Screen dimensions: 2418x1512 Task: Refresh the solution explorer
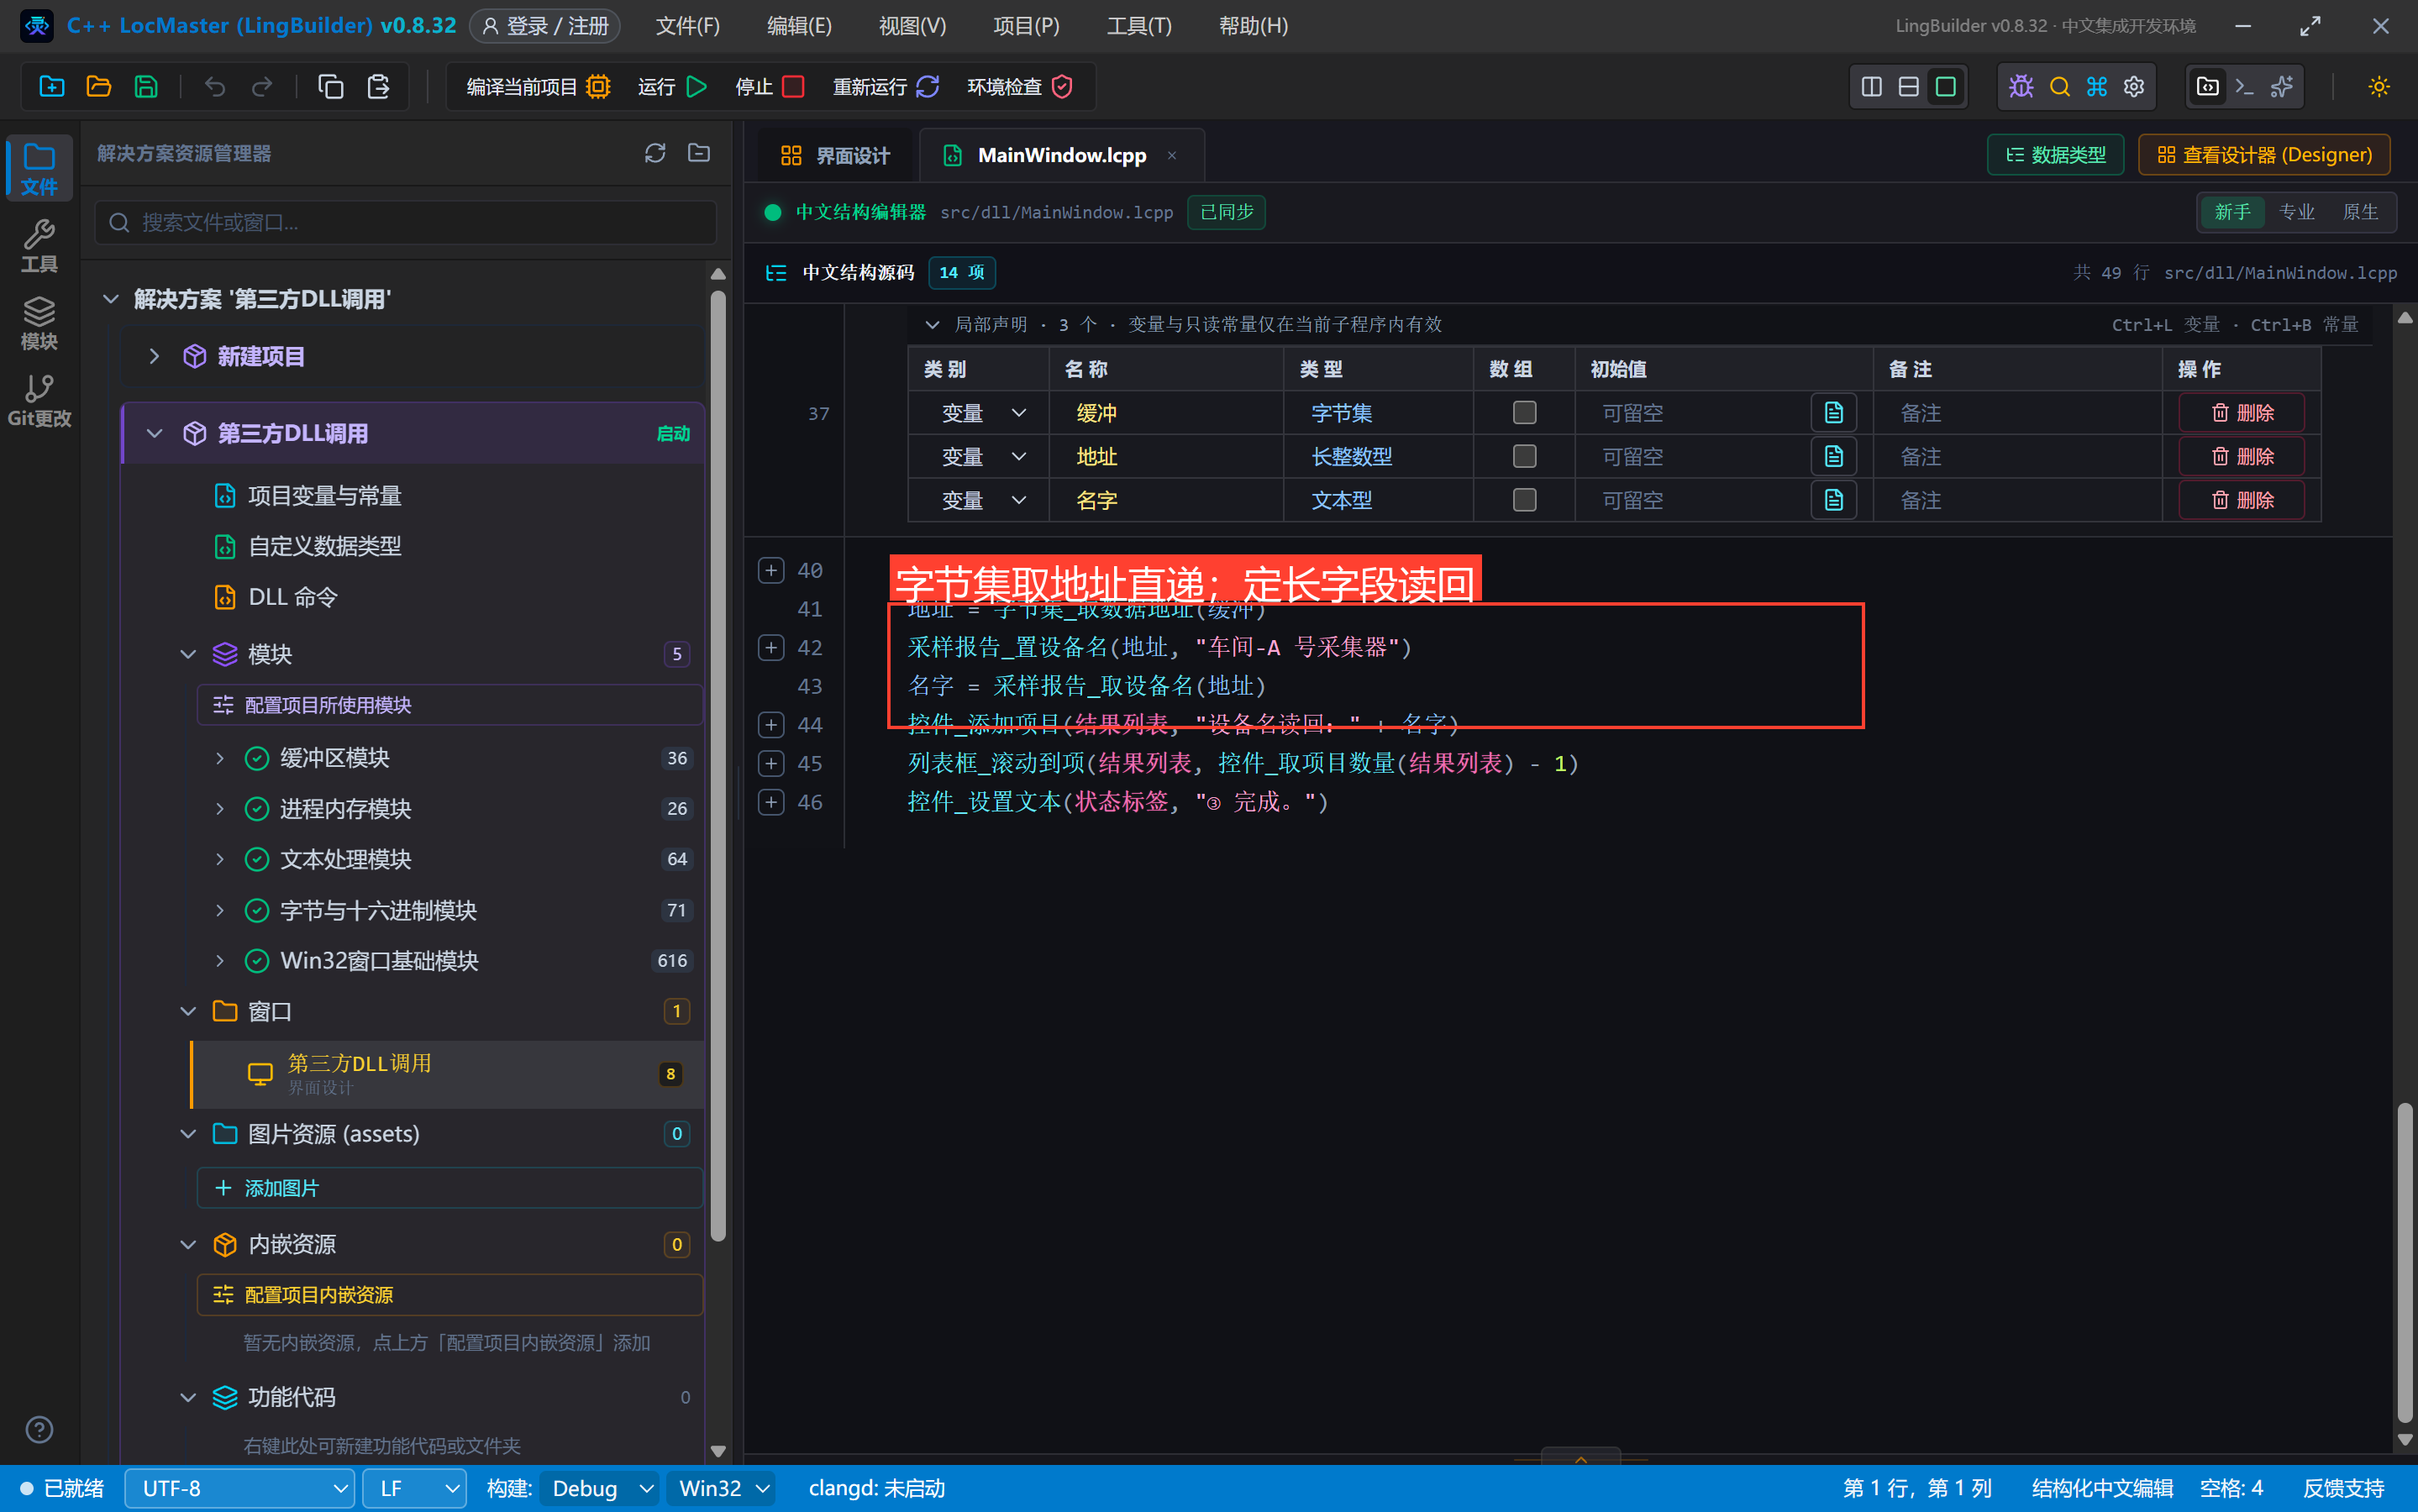coord(655,153)
